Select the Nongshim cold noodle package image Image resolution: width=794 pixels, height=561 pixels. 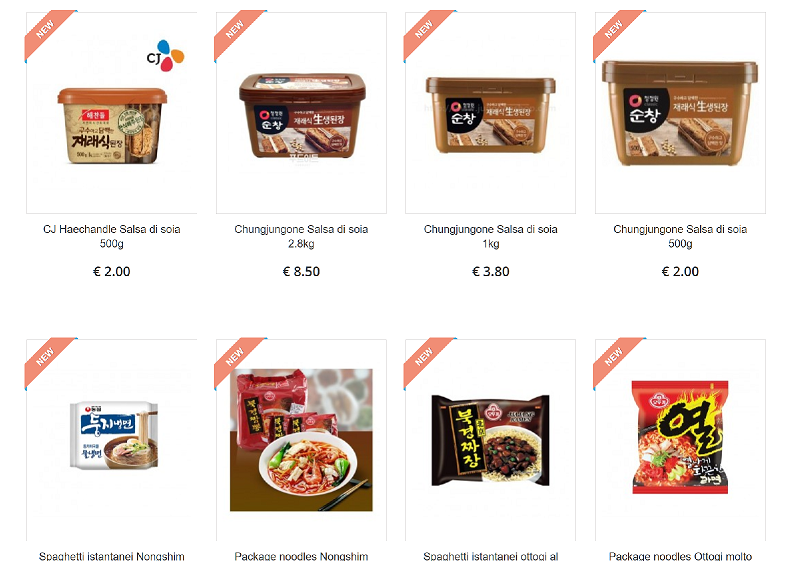114,435
